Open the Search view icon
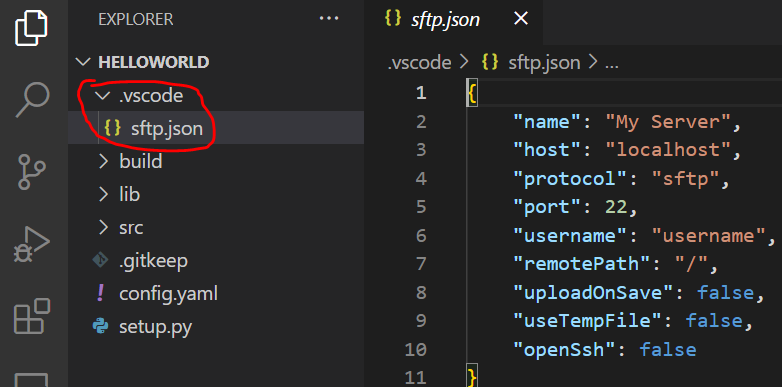 pos(33,100)
